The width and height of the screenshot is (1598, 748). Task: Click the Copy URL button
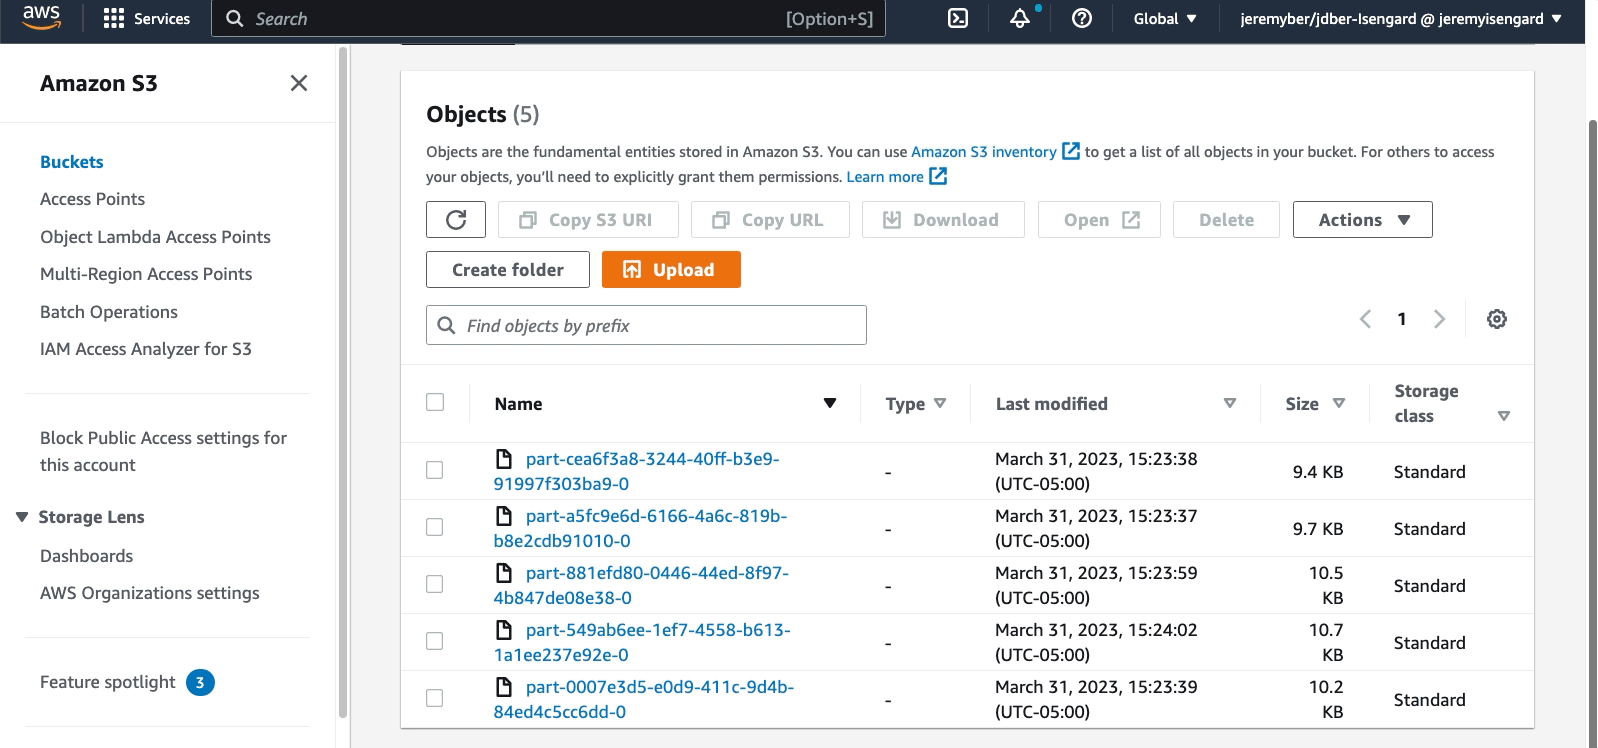(770, 220)
